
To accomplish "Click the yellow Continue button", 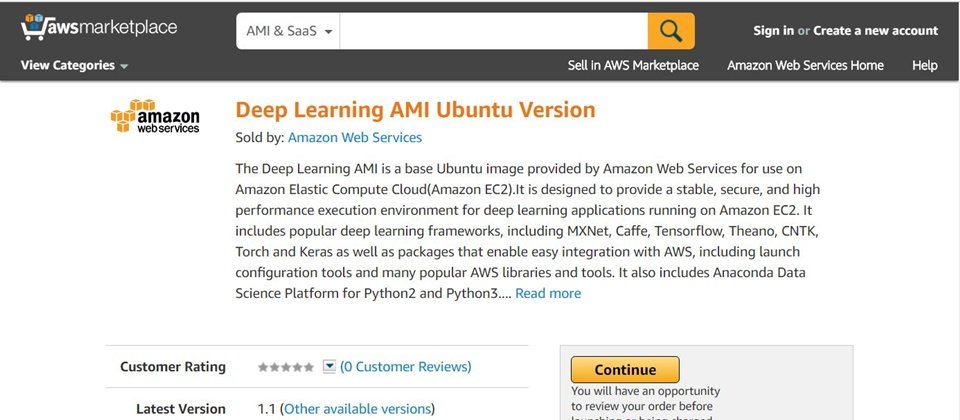I will (x=625, y=370).
